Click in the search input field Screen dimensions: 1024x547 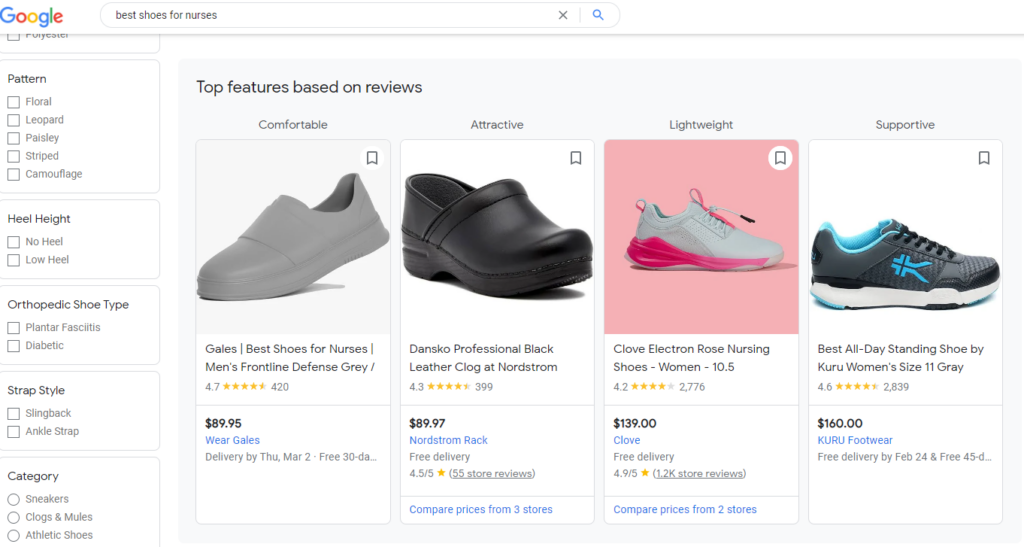tap(333, 15)
